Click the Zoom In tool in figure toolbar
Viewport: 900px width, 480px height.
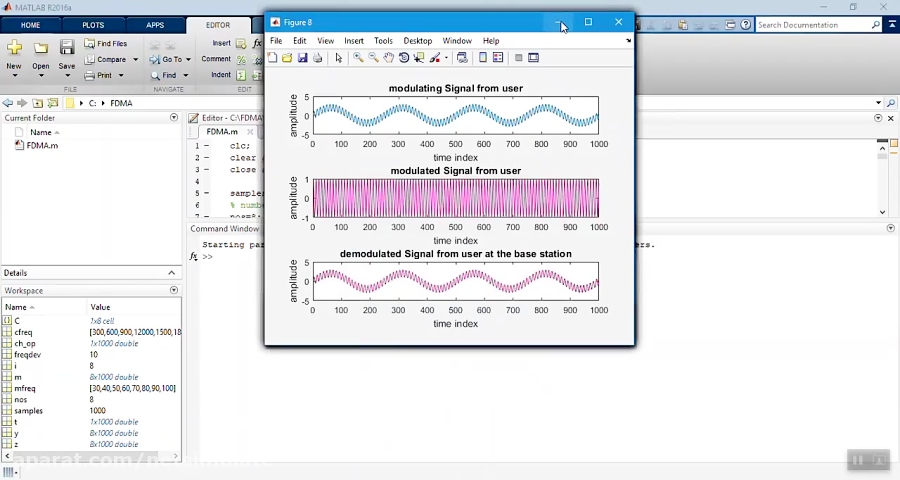[358, 58]
